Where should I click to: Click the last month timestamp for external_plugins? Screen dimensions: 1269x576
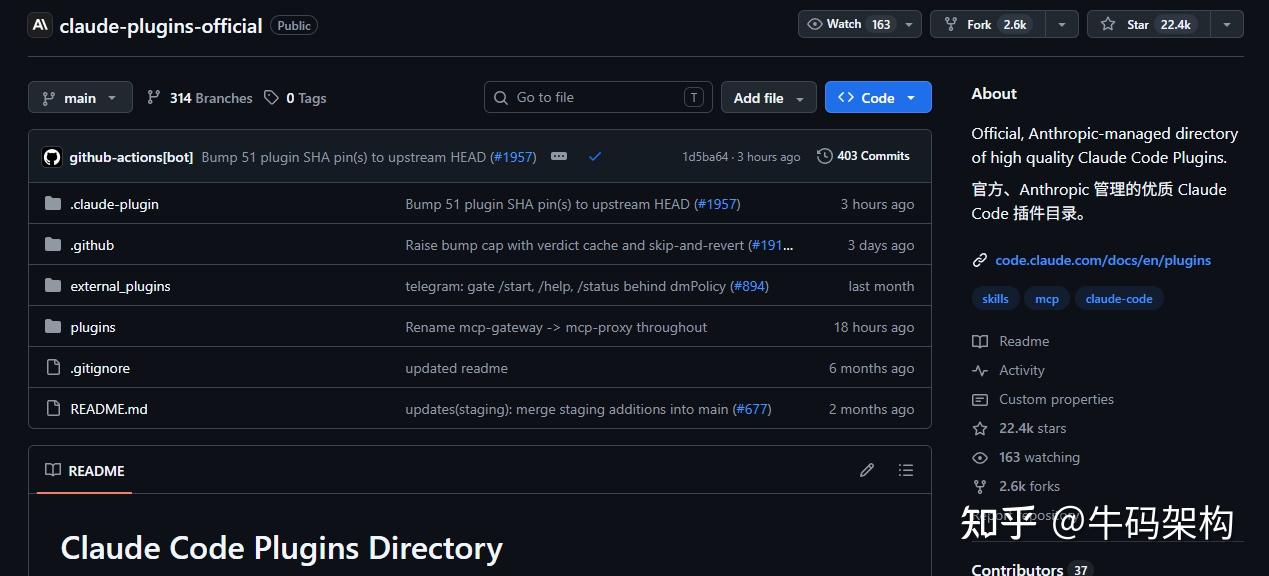[881, 286]
